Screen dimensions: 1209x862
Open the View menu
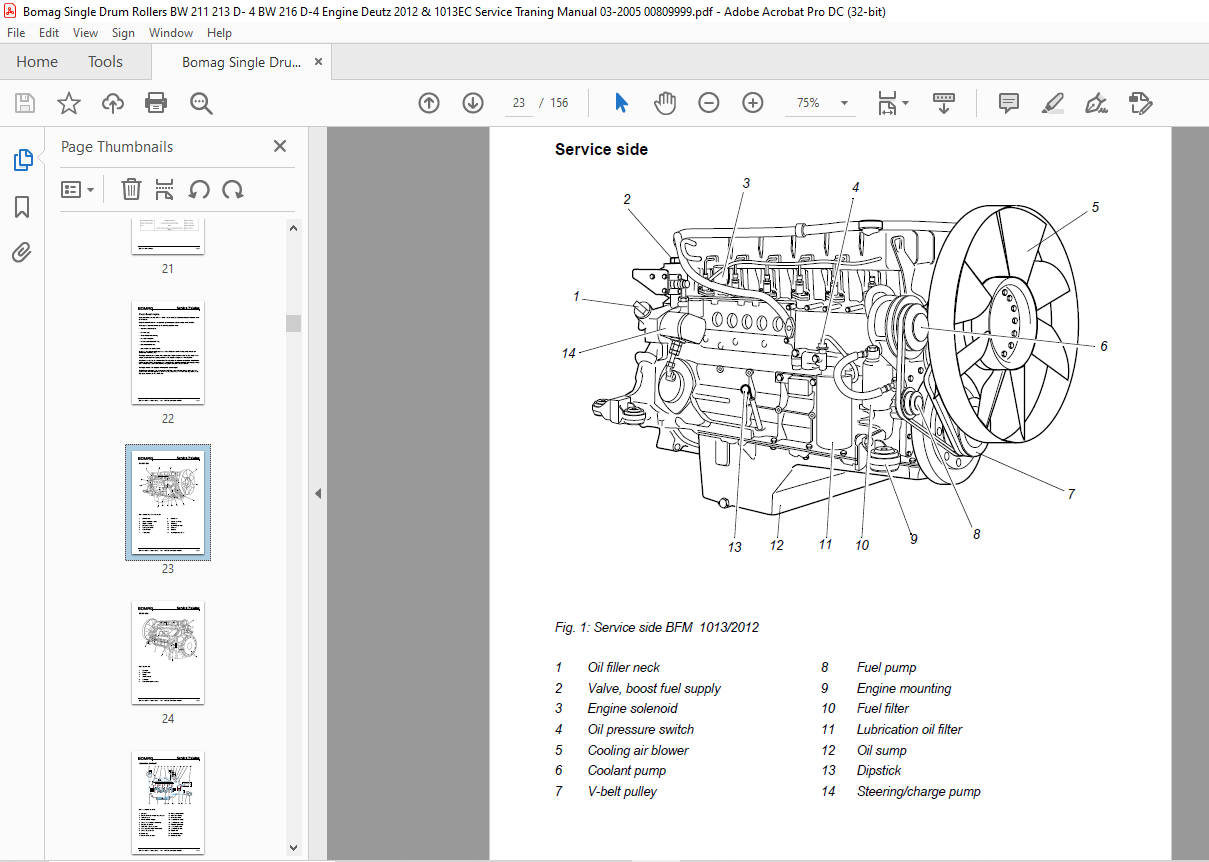click(x=85, y=33)
